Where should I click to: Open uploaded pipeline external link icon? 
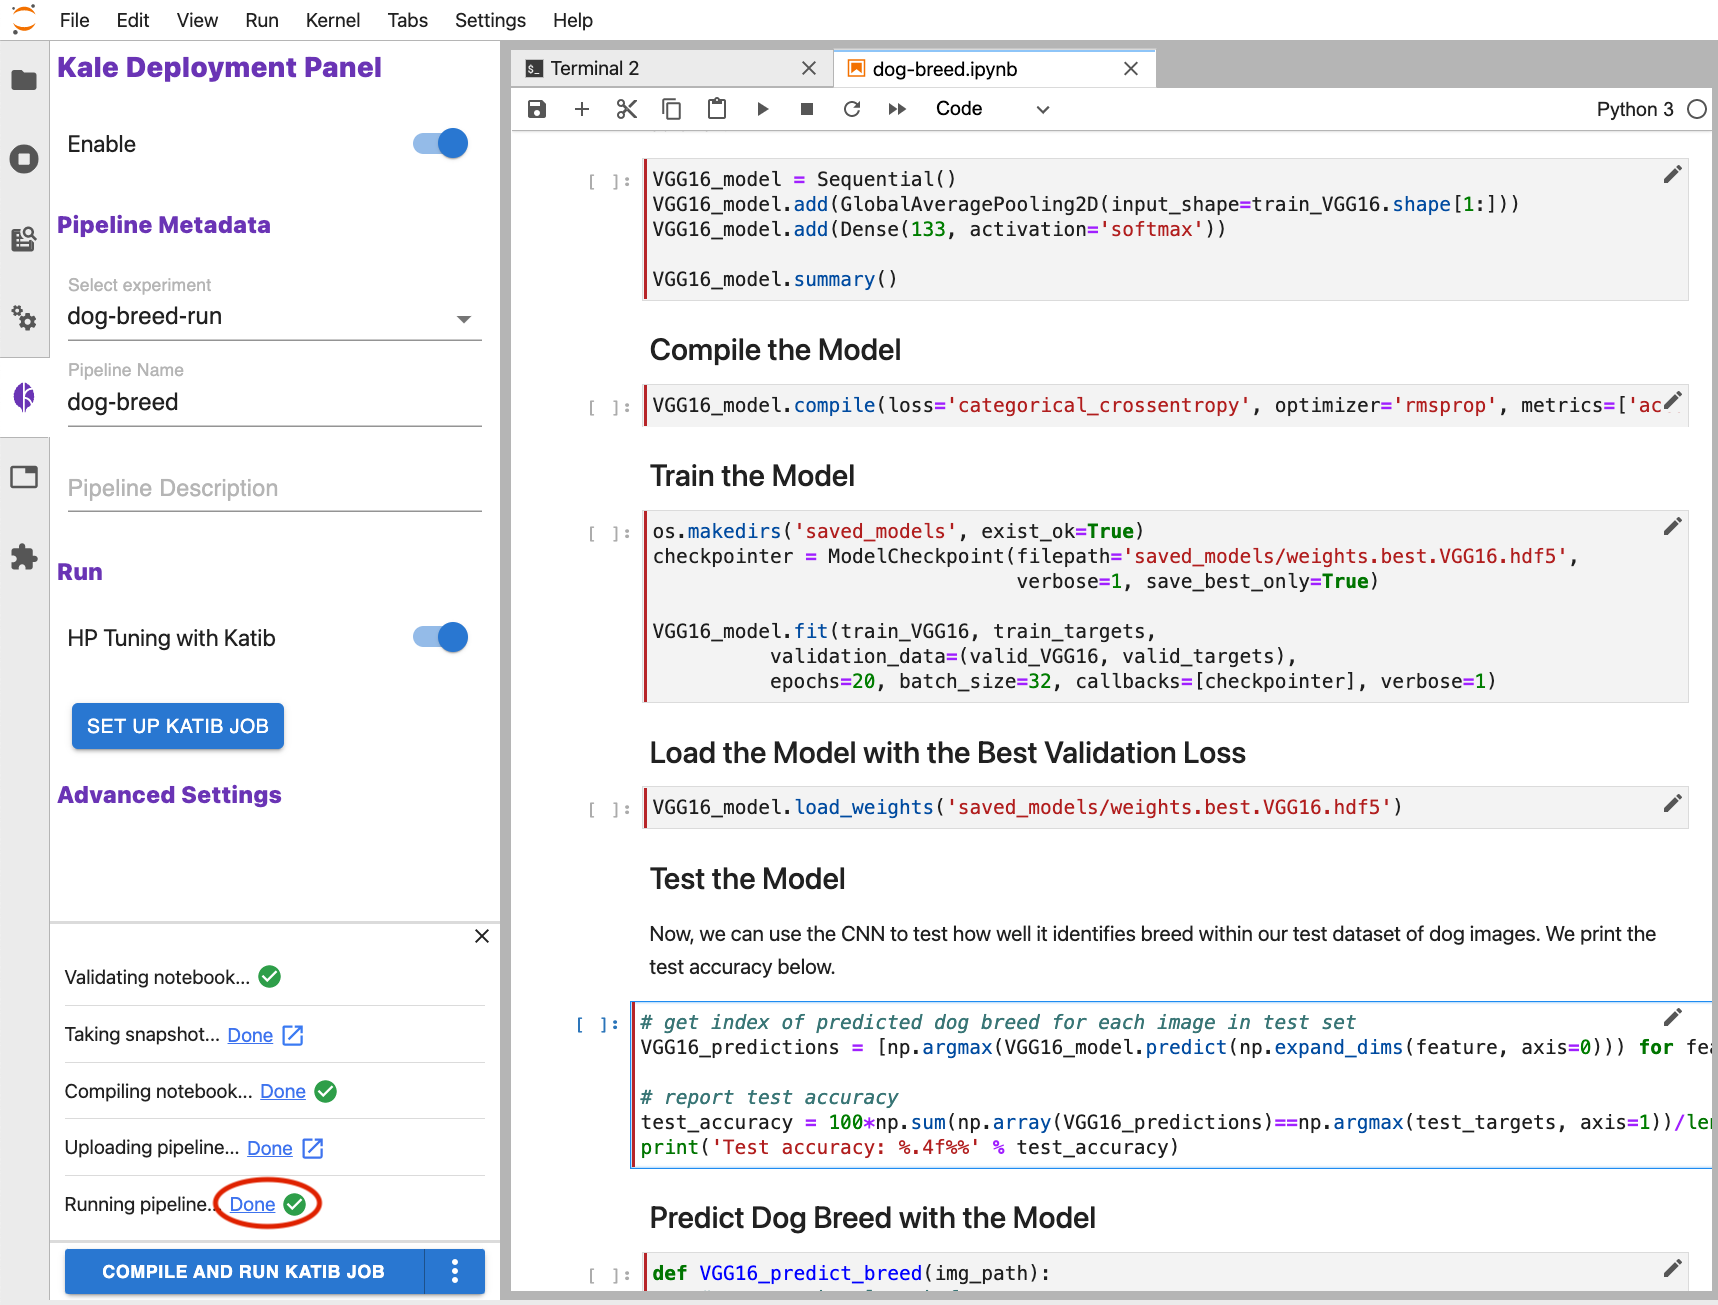(313, 1148)
